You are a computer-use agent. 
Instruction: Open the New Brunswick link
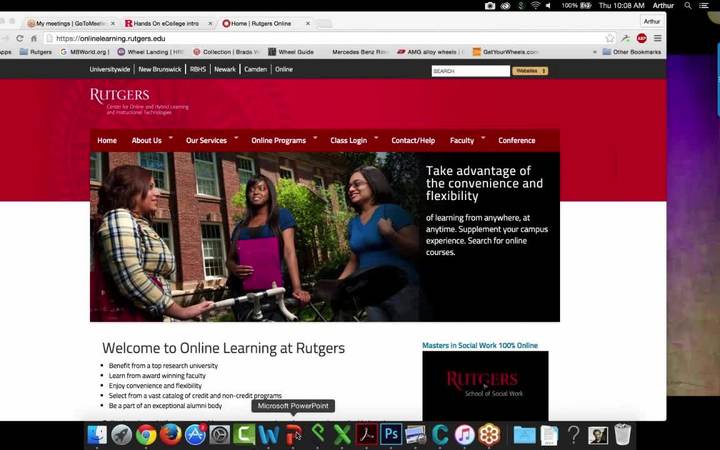160,69
